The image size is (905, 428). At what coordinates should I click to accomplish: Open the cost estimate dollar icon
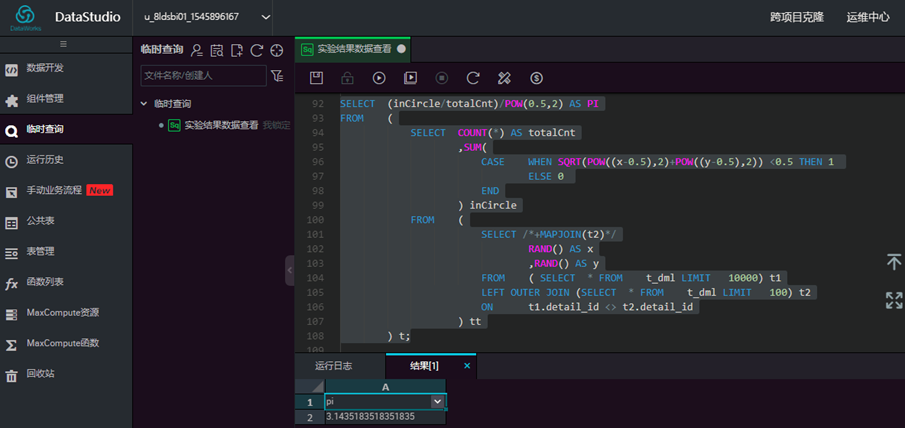point(536,78)
